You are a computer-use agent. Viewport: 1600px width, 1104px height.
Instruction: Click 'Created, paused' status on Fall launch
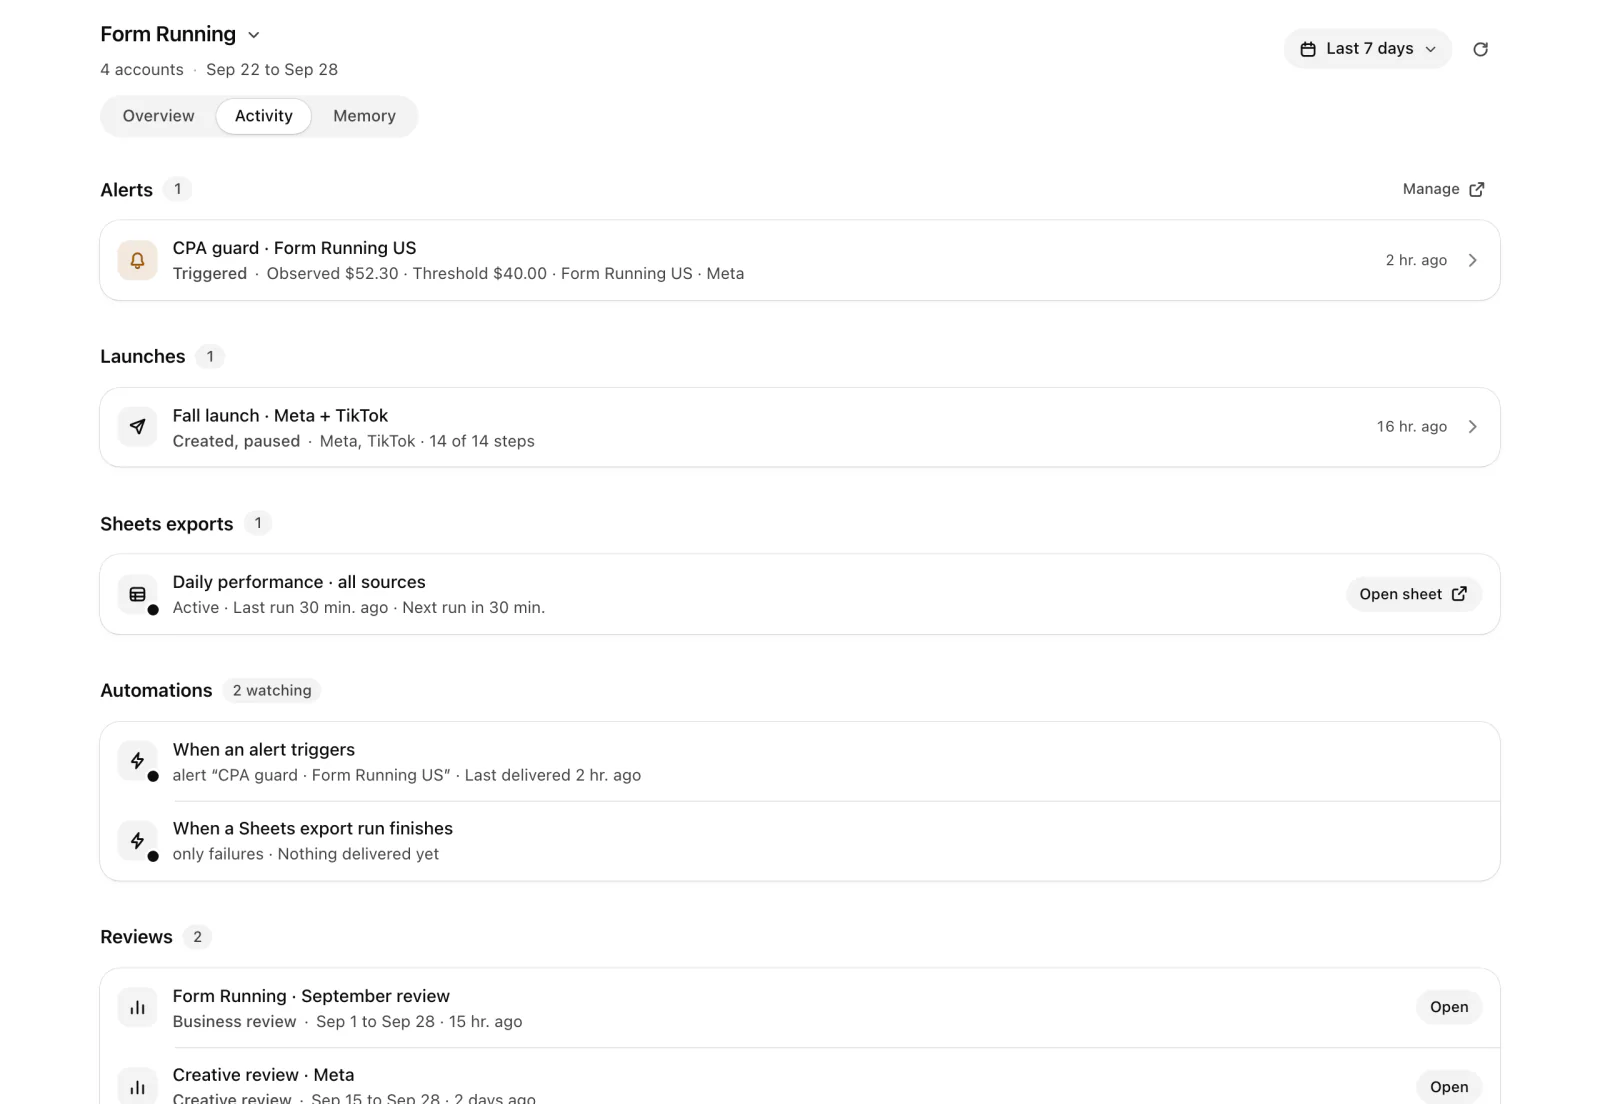coord(236,441)
